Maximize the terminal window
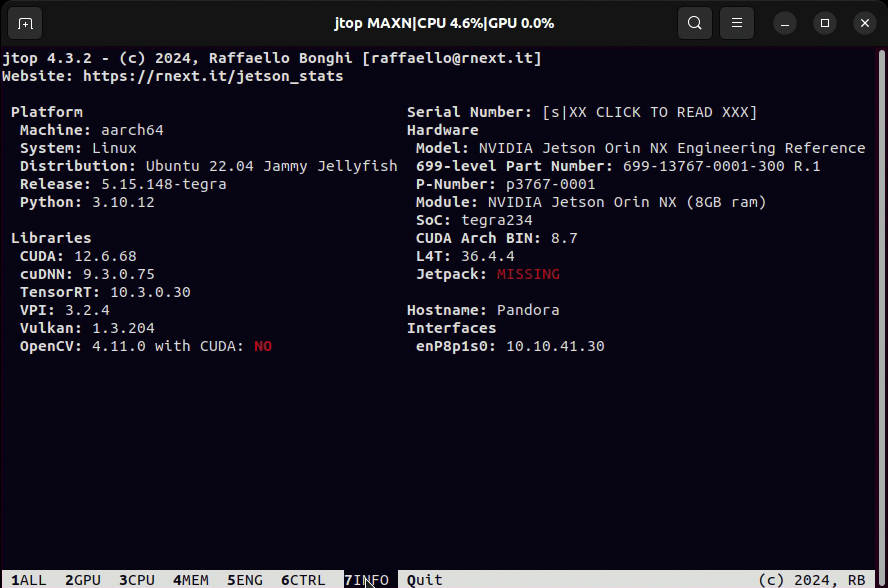Image resolution: width=888 pixels, height=588 pixels. (825, 22)
